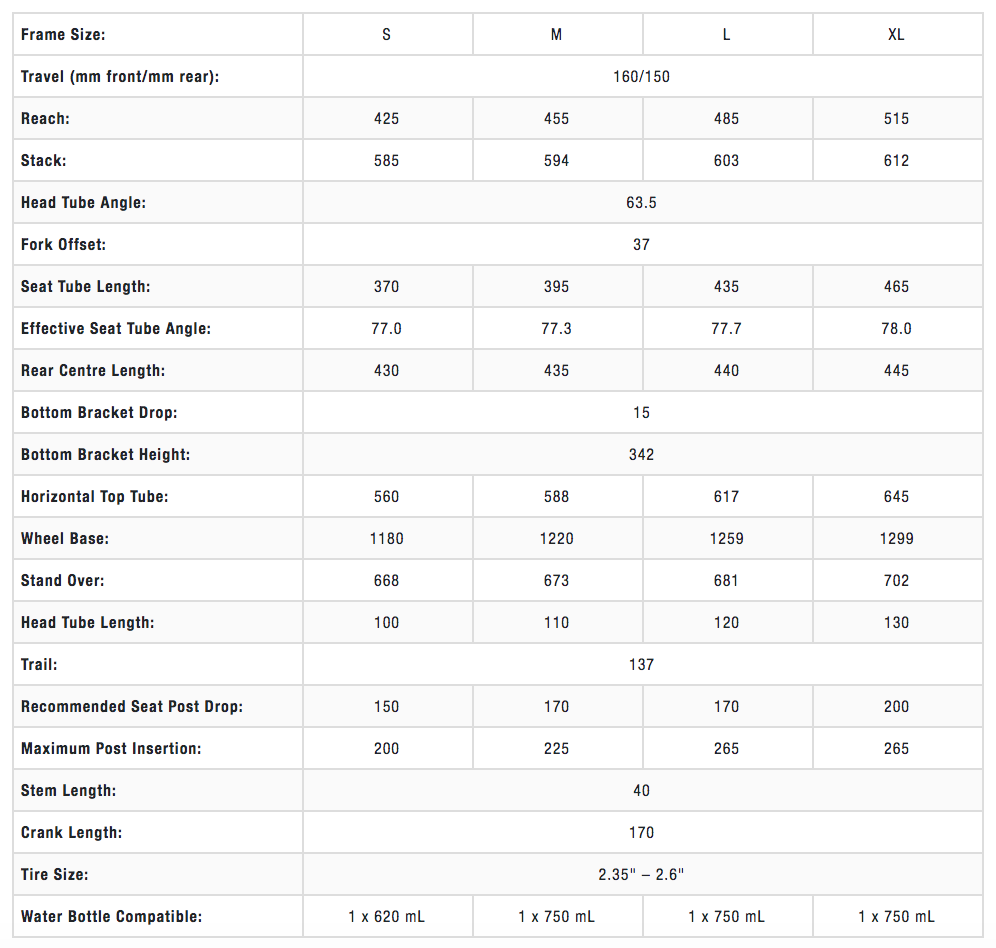The height and width of the screenshot is (948, 996).
Task: Click the Frame Size row label
Action: tap(63, 35)
